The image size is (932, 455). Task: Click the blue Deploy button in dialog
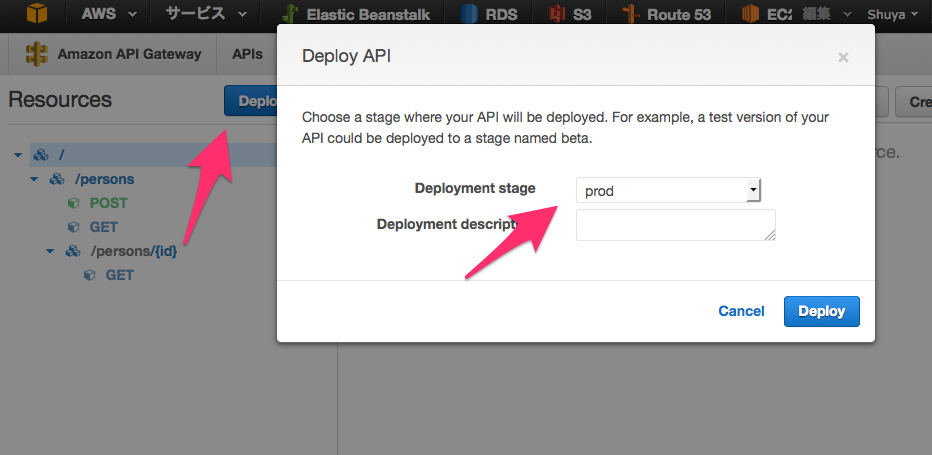click(x=821, y=311)
